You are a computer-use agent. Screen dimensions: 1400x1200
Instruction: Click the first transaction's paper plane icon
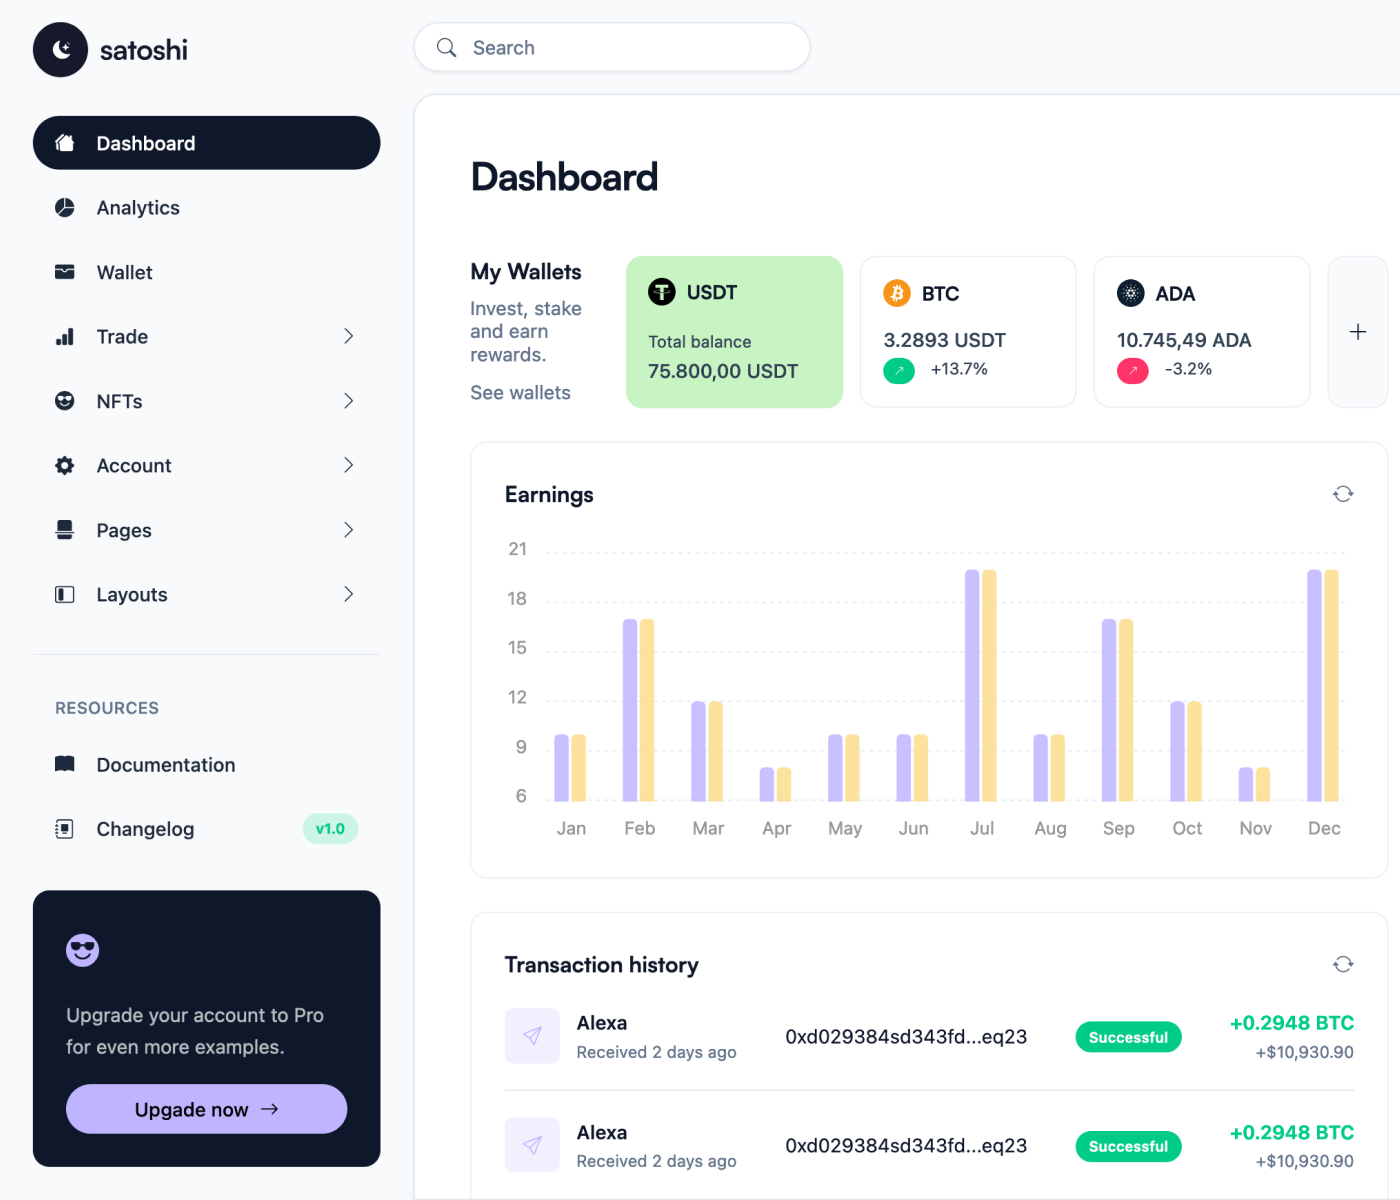click(x=532, y=1036)
